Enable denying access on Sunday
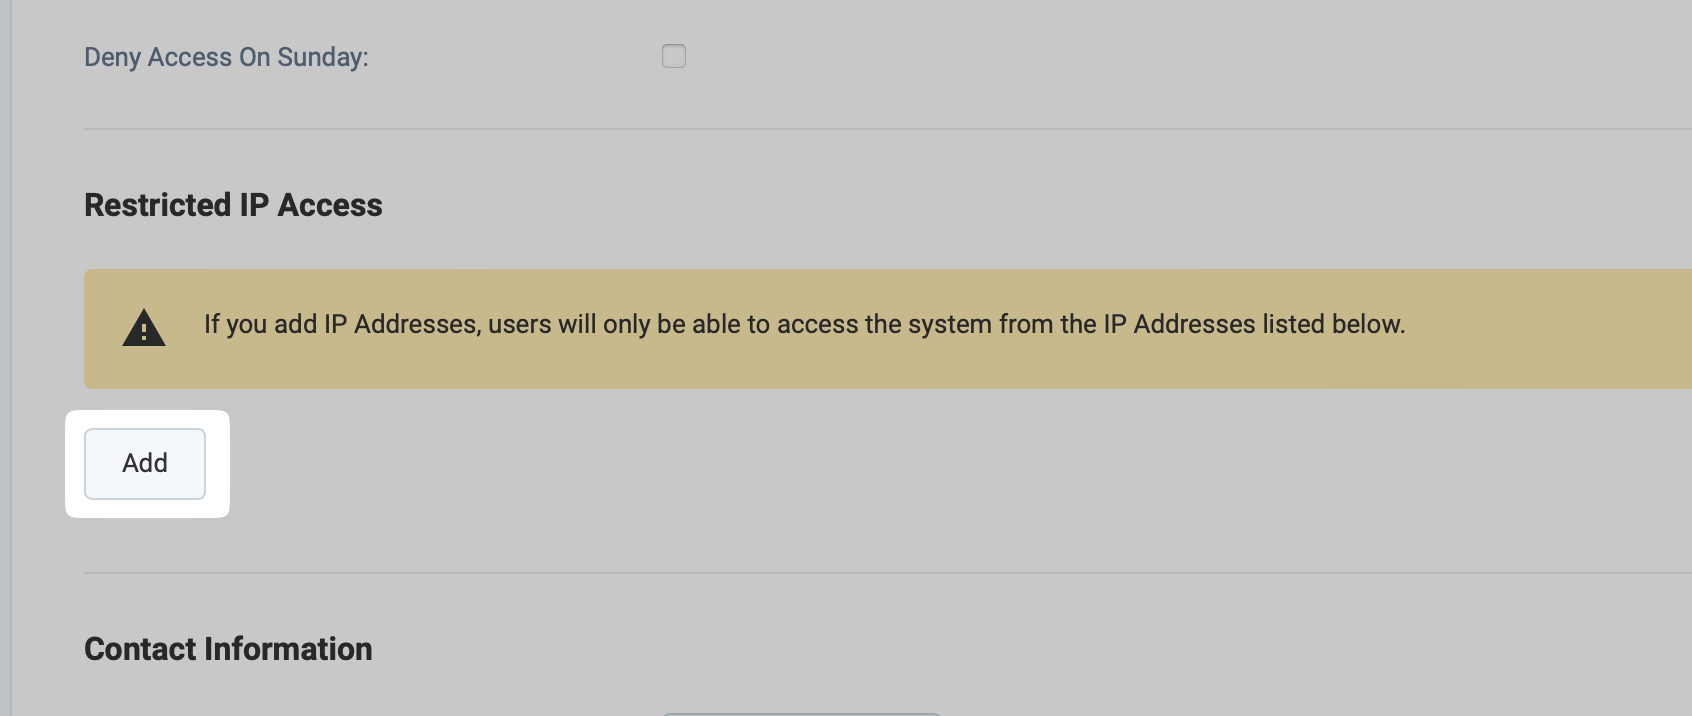Screen dimensions: 1692x716 pyautogui.click(x=674, y=56)
